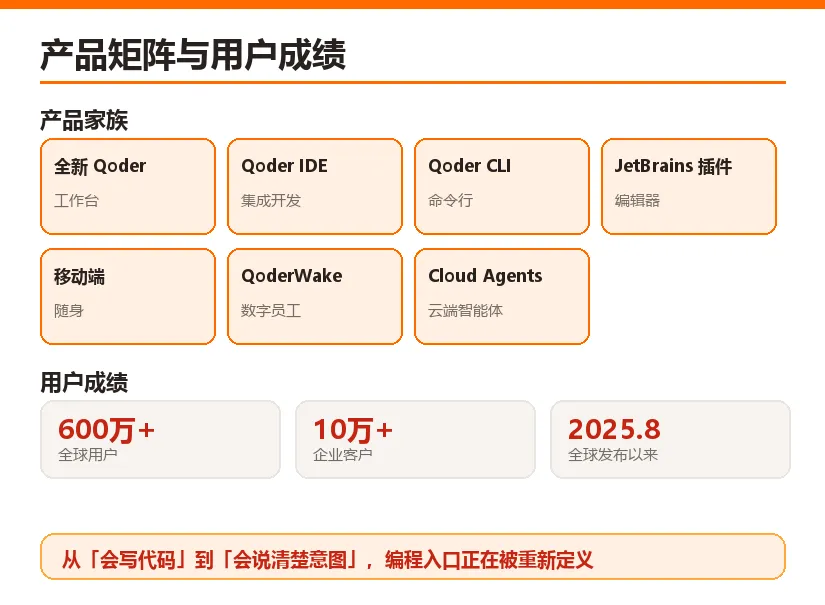Click the 数字员工 subtitle under QoderWake
Image resolution: width=825 pixels, height=605 pixels.
pyautogui.click(x=271, y=310)
